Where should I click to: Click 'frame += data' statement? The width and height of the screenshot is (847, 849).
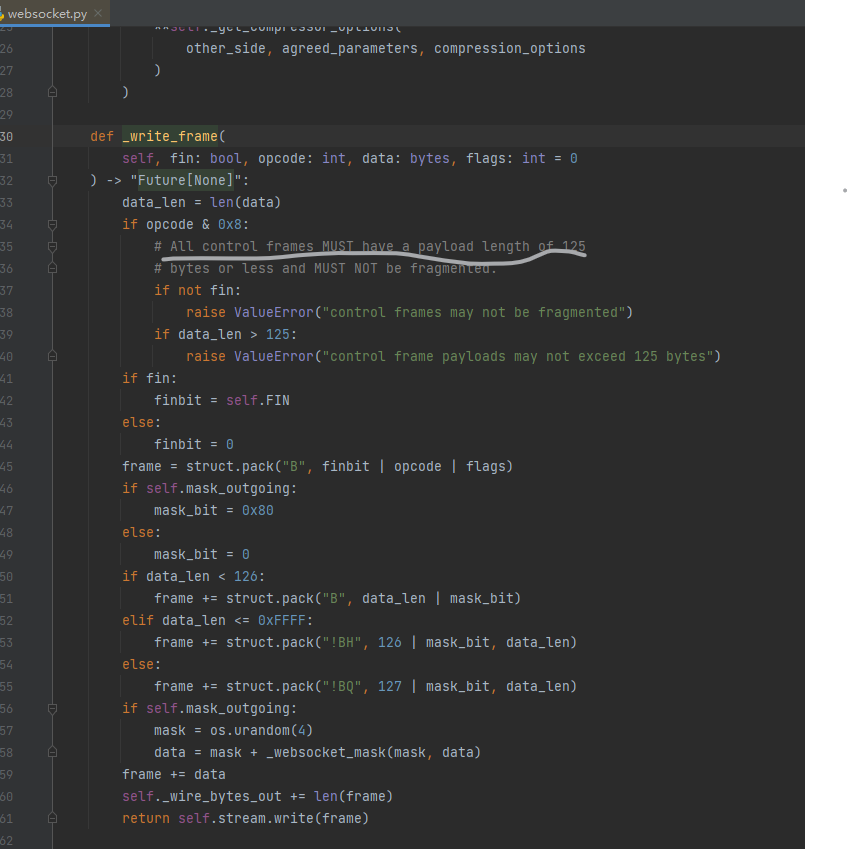point(174,774)
